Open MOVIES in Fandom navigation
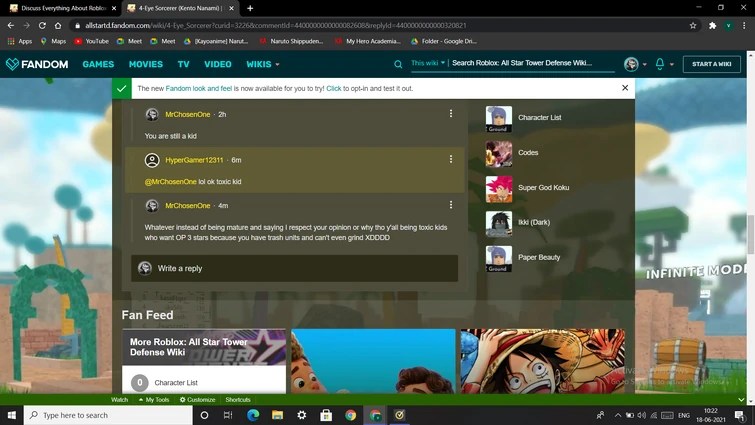The image size is (755, 425). point(146,64)
